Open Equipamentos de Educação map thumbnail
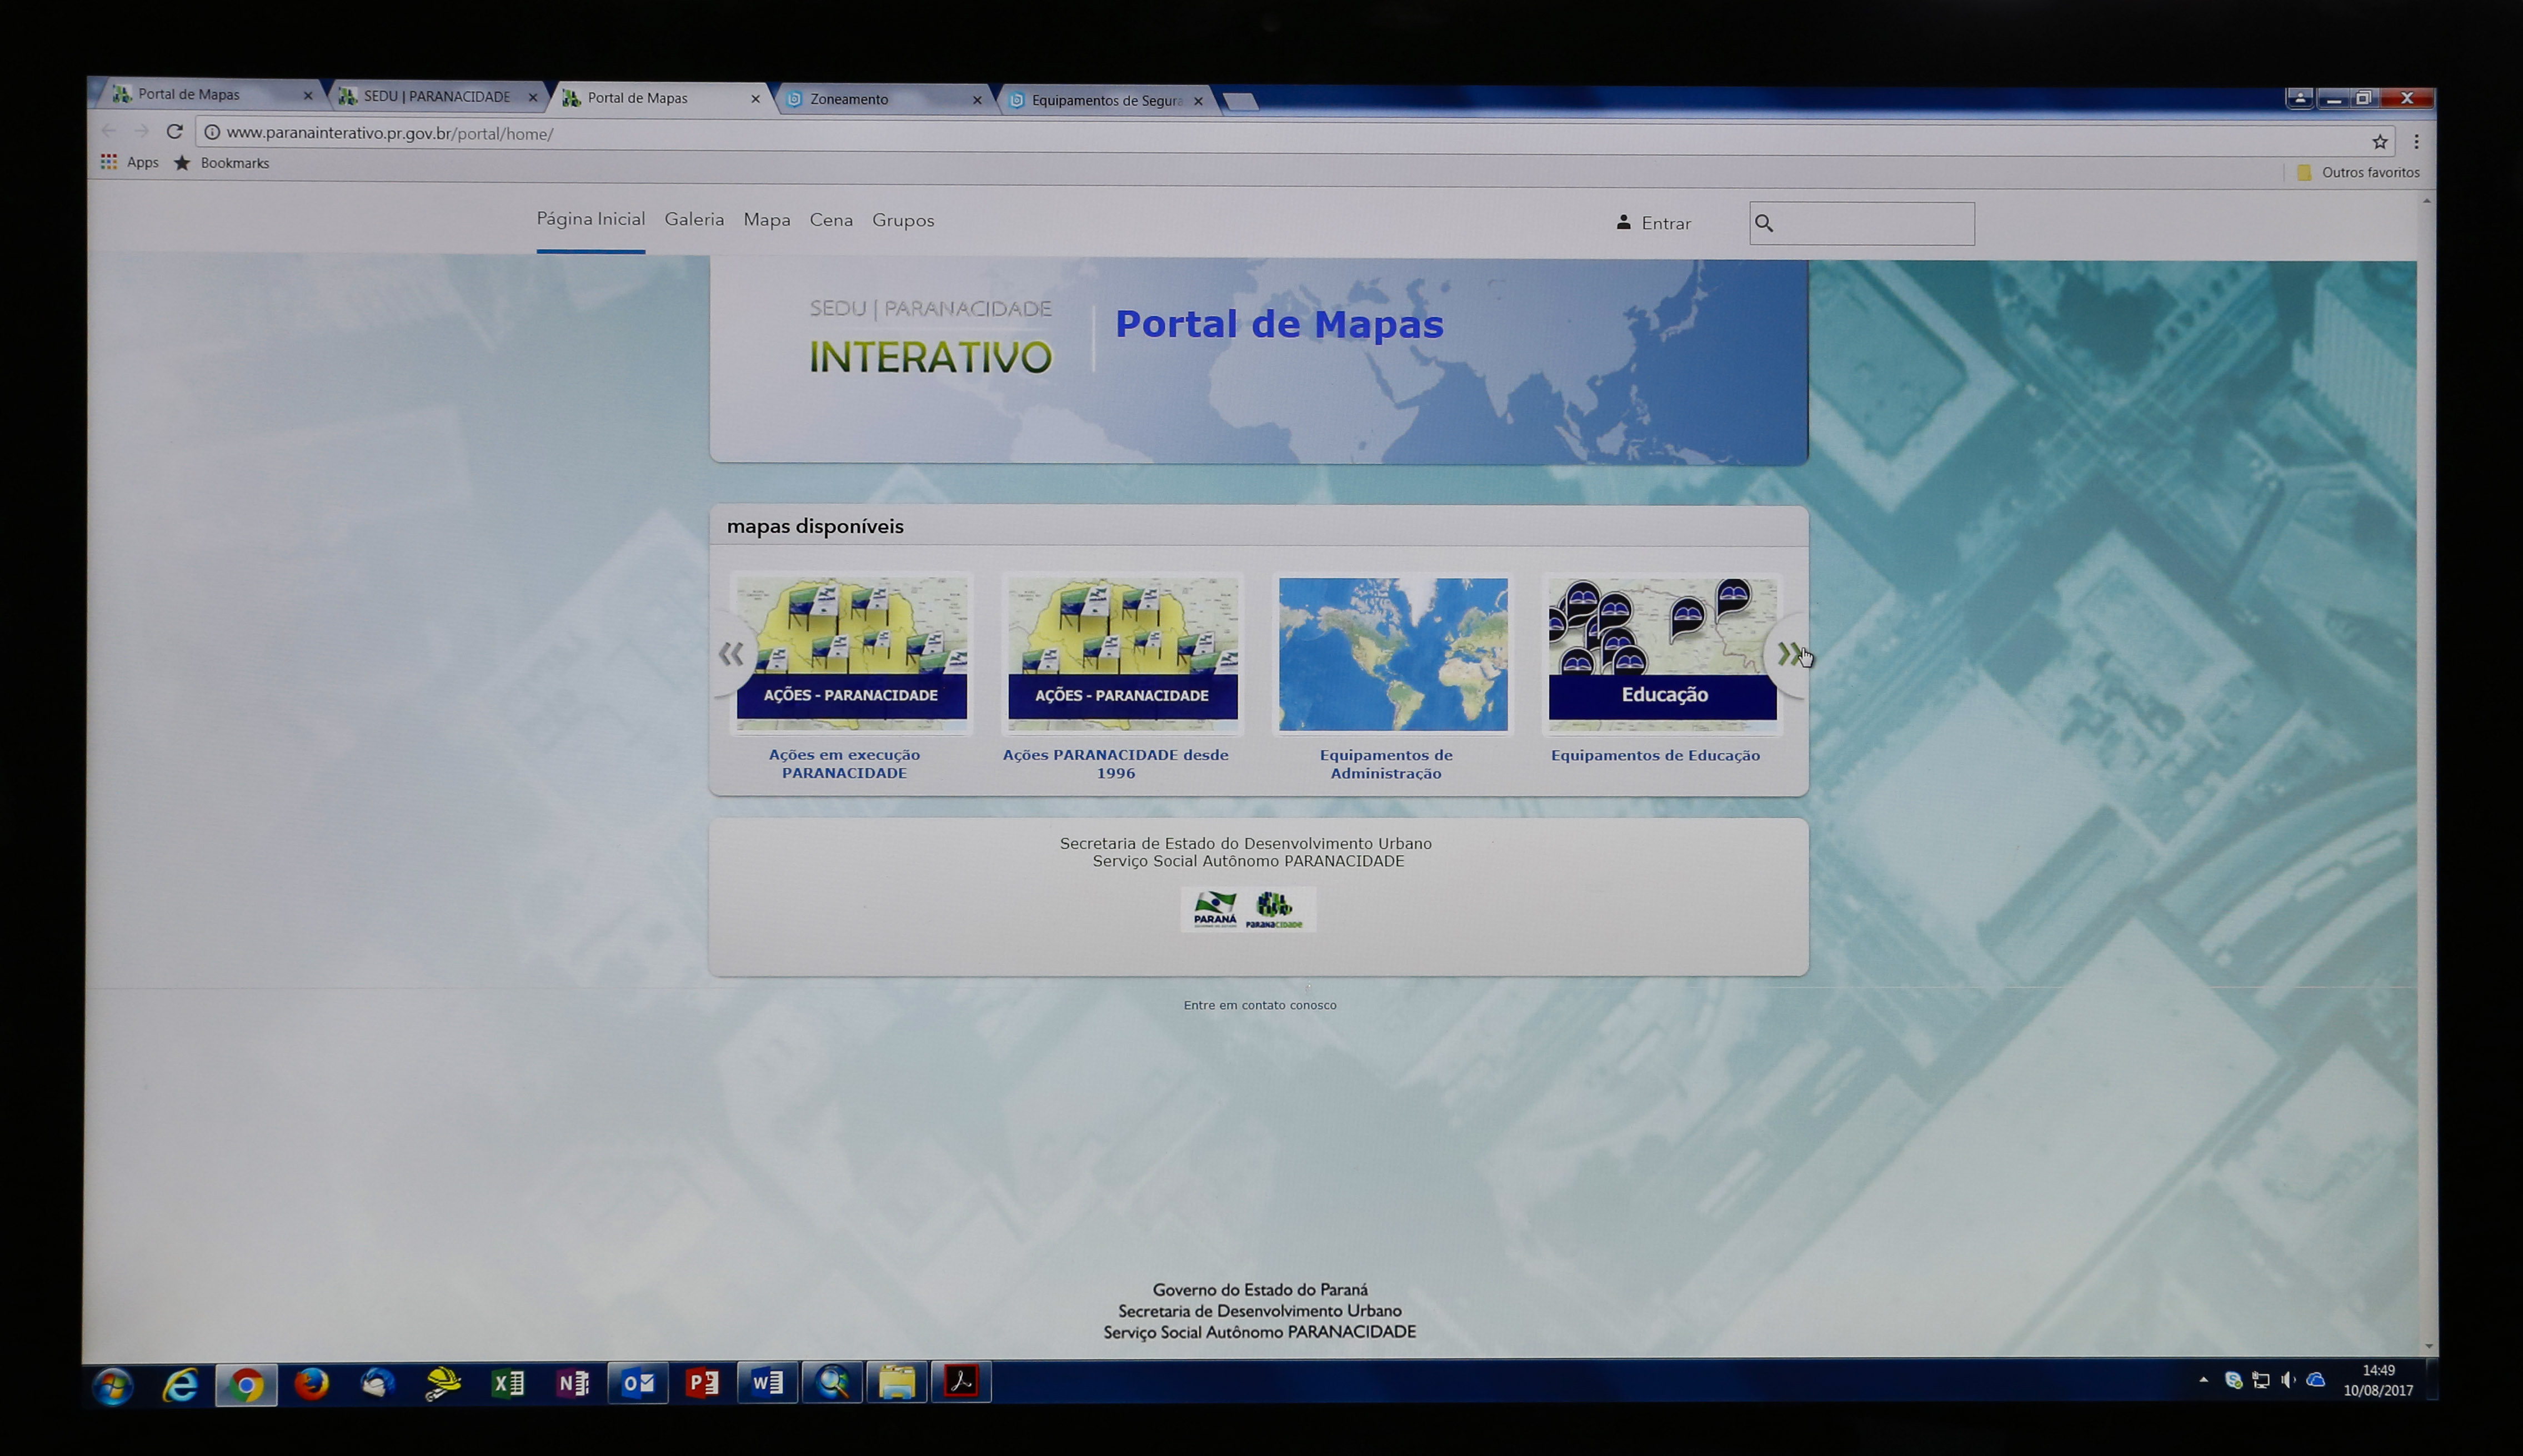 click(1662, 653)
